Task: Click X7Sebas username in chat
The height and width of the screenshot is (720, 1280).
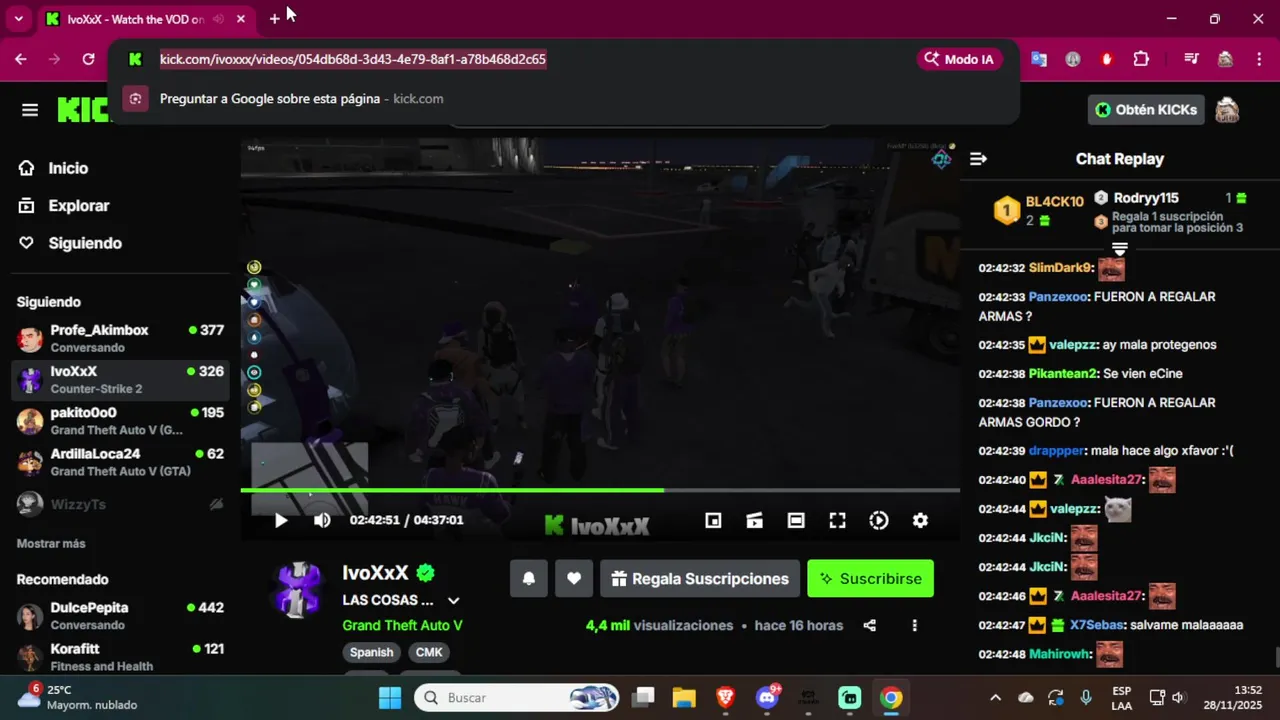Action: click(1096, 625)
